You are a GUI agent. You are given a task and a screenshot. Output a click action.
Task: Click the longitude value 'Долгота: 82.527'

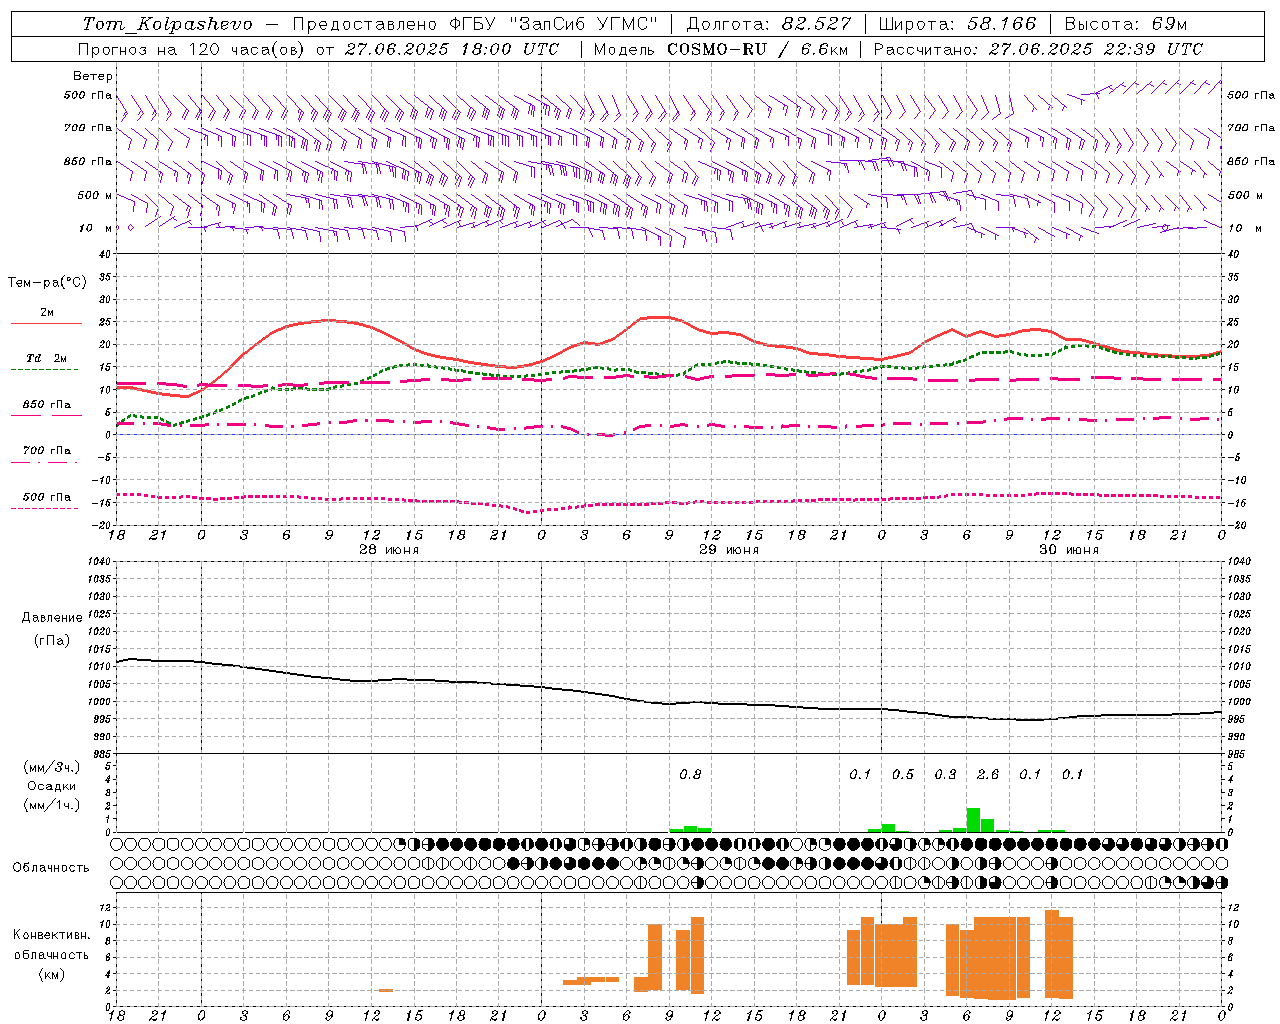(x=768, y=24)
